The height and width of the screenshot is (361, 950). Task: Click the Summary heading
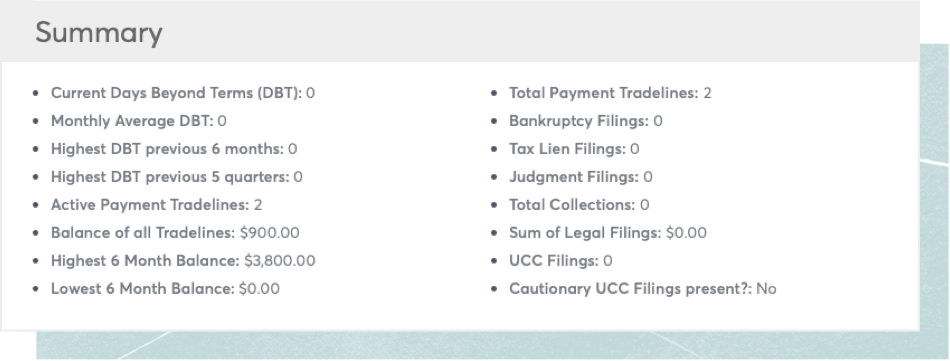pyautogui.click(x=99, y=33)
